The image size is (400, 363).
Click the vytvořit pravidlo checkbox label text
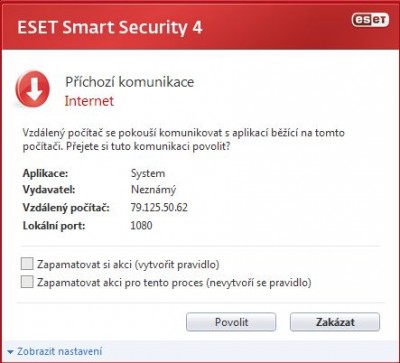pos(128,265)
